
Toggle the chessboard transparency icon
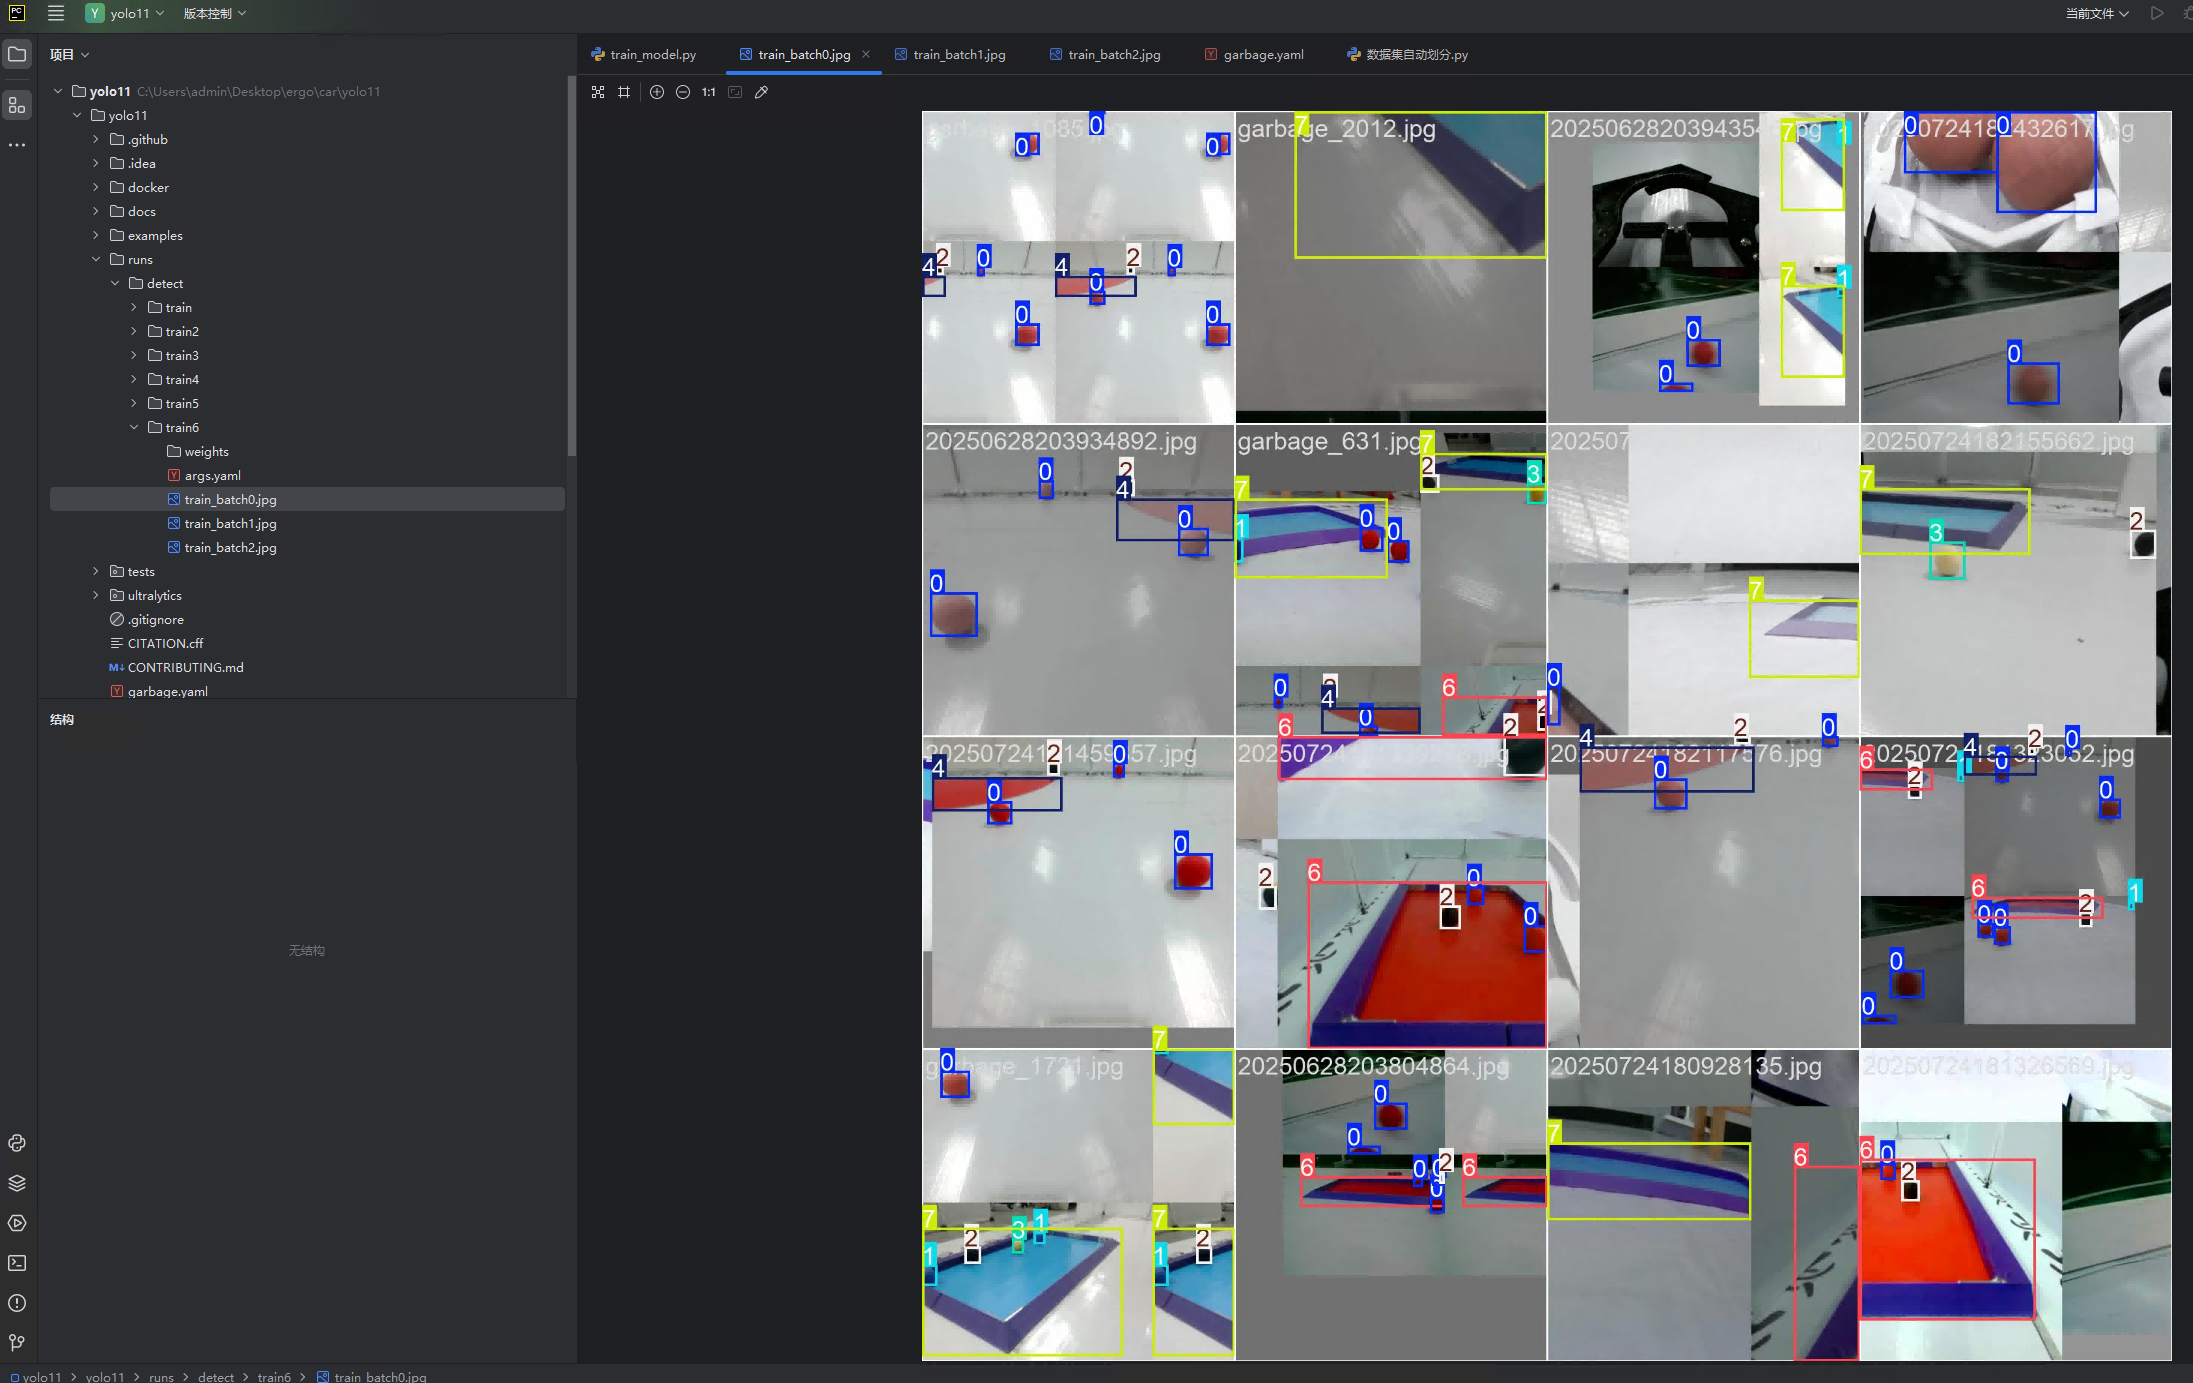598,92
